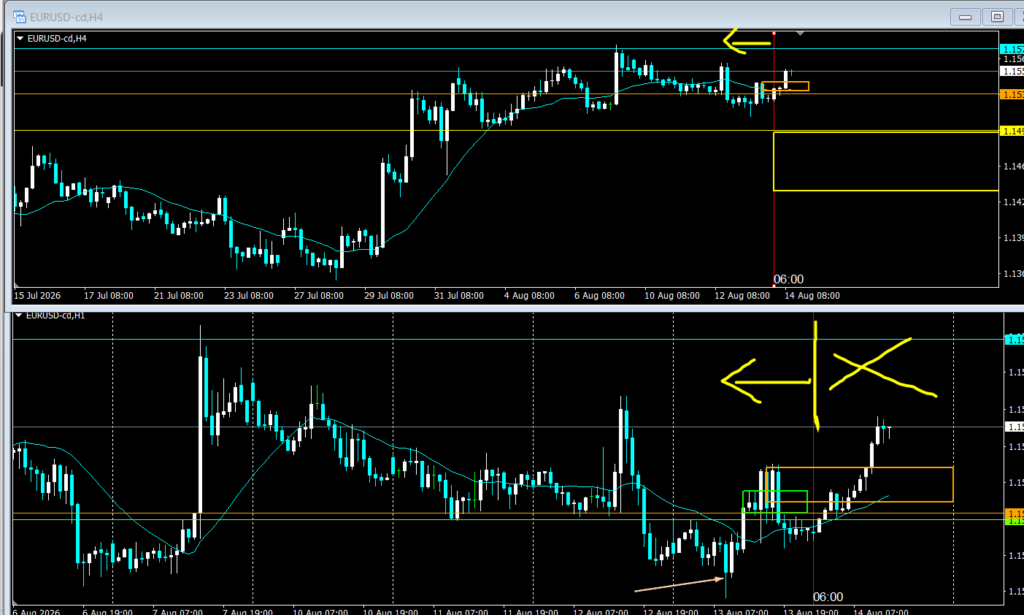Expand the triangle beside EURUSD-cd,H1 label
Viewport: 1024px width, 615px height.
[19, 315]
